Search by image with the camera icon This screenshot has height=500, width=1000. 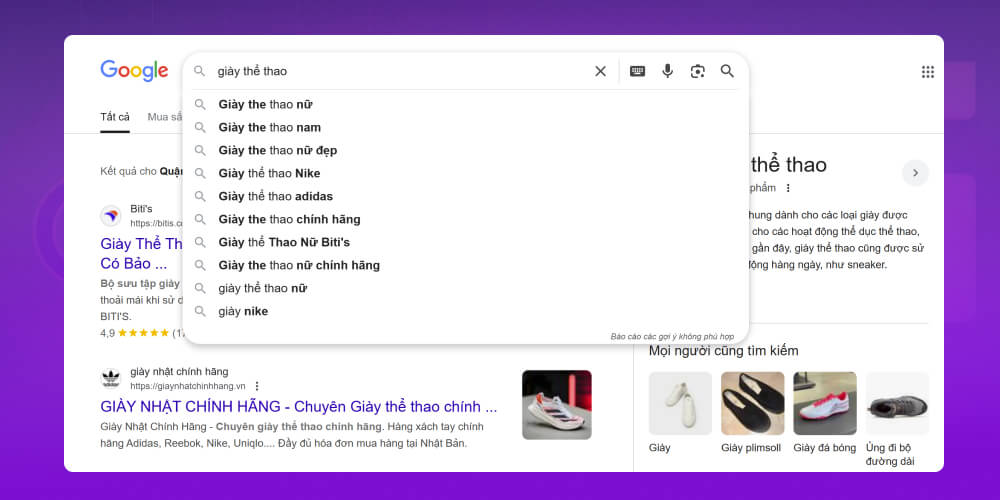pos(697,71)
